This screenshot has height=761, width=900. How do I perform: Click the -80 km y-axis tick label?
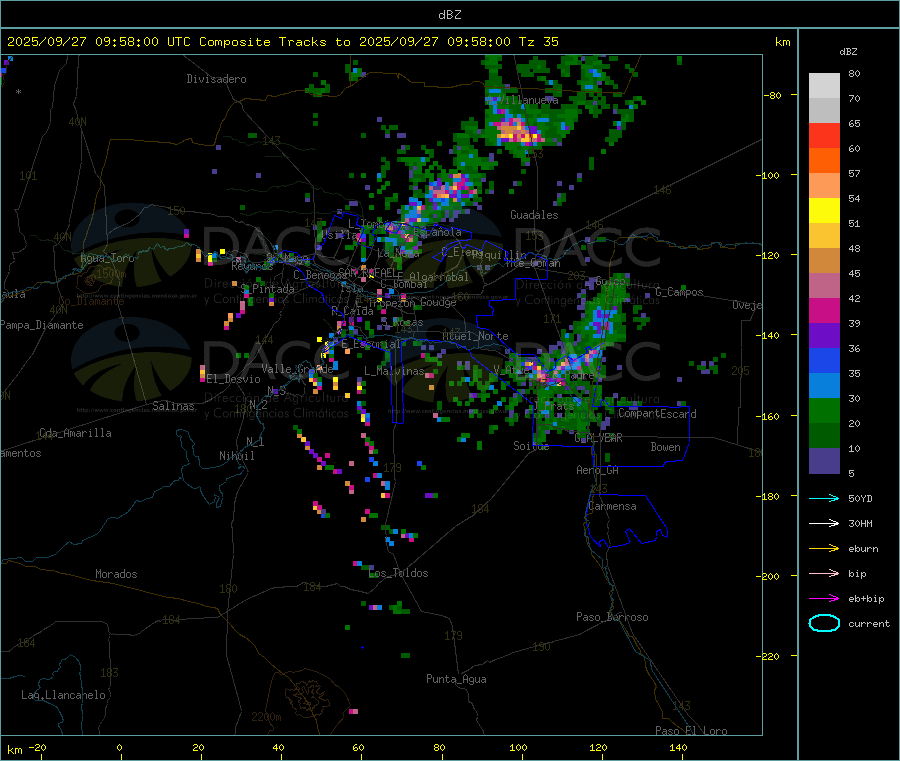click(x=773, y=95)
